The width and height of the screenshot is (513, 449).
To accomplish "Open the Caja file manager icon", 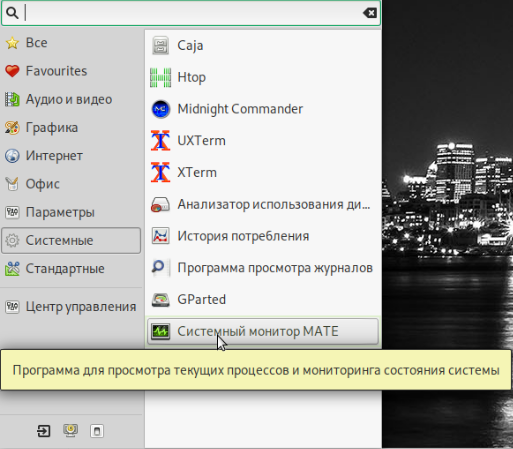I will 161,45.
